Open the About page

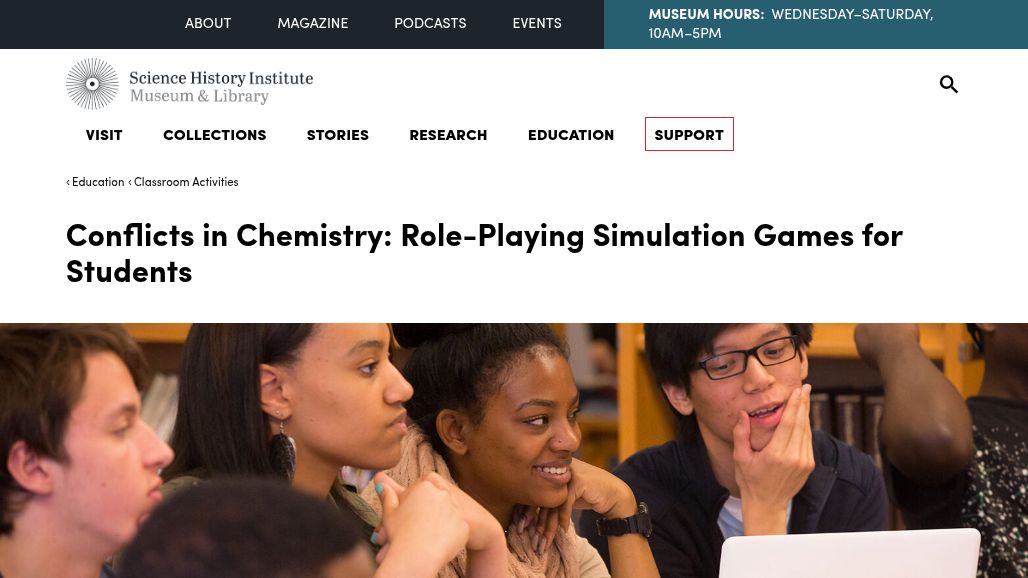[208, 23]
